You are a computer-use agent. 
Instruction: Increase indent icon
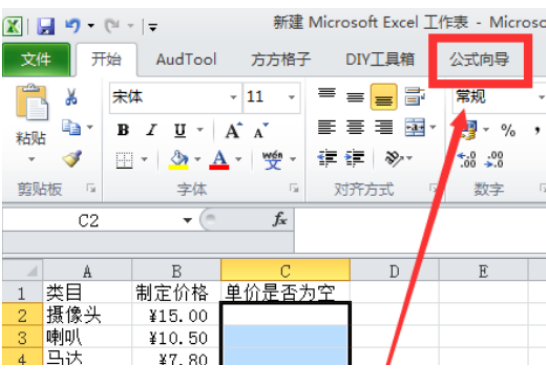(354, 158)
